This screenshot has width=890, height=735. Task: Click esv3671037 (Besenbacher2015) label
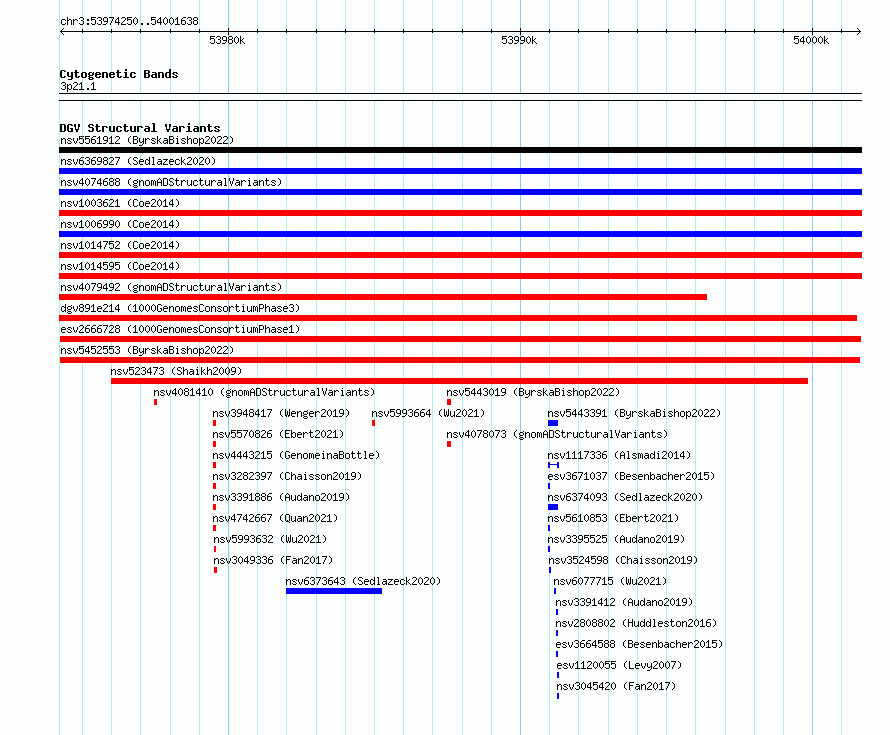tap(631, 476)
